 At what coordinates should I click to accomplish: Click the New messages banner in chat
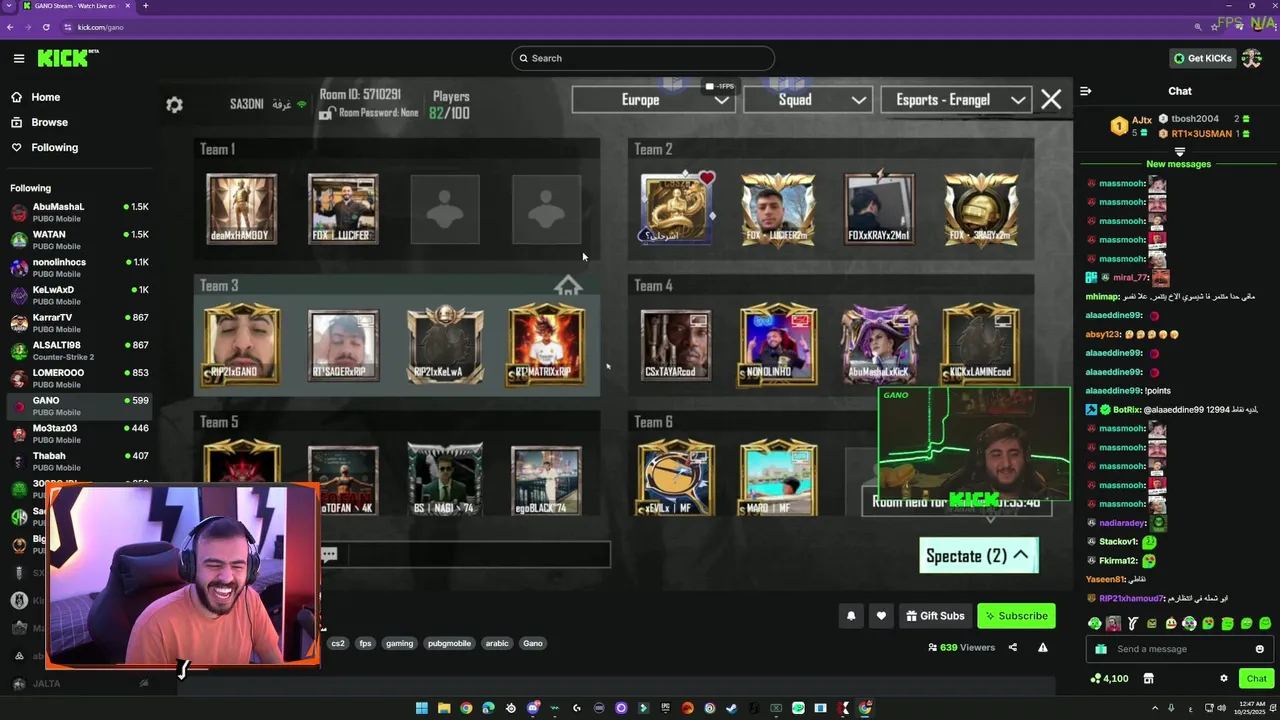point(1178,164)
